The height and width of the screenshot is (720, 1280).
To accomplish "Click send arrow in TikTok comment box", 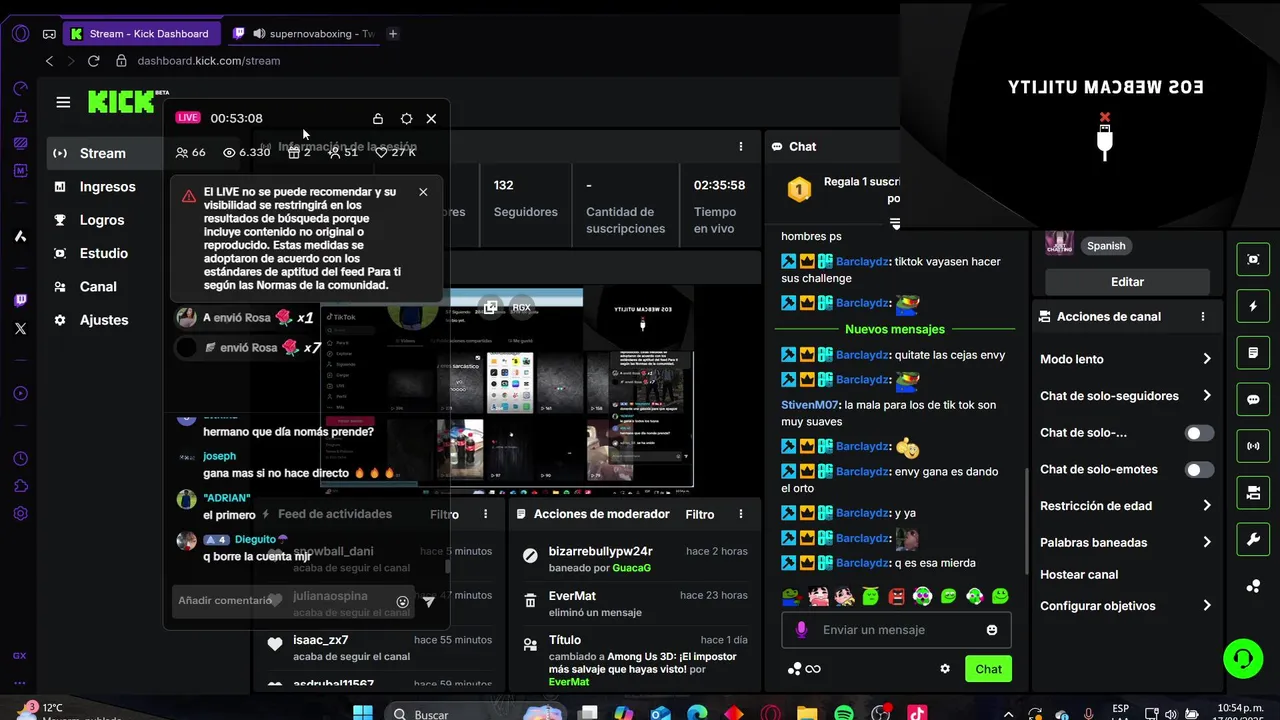I will (429, 601).
